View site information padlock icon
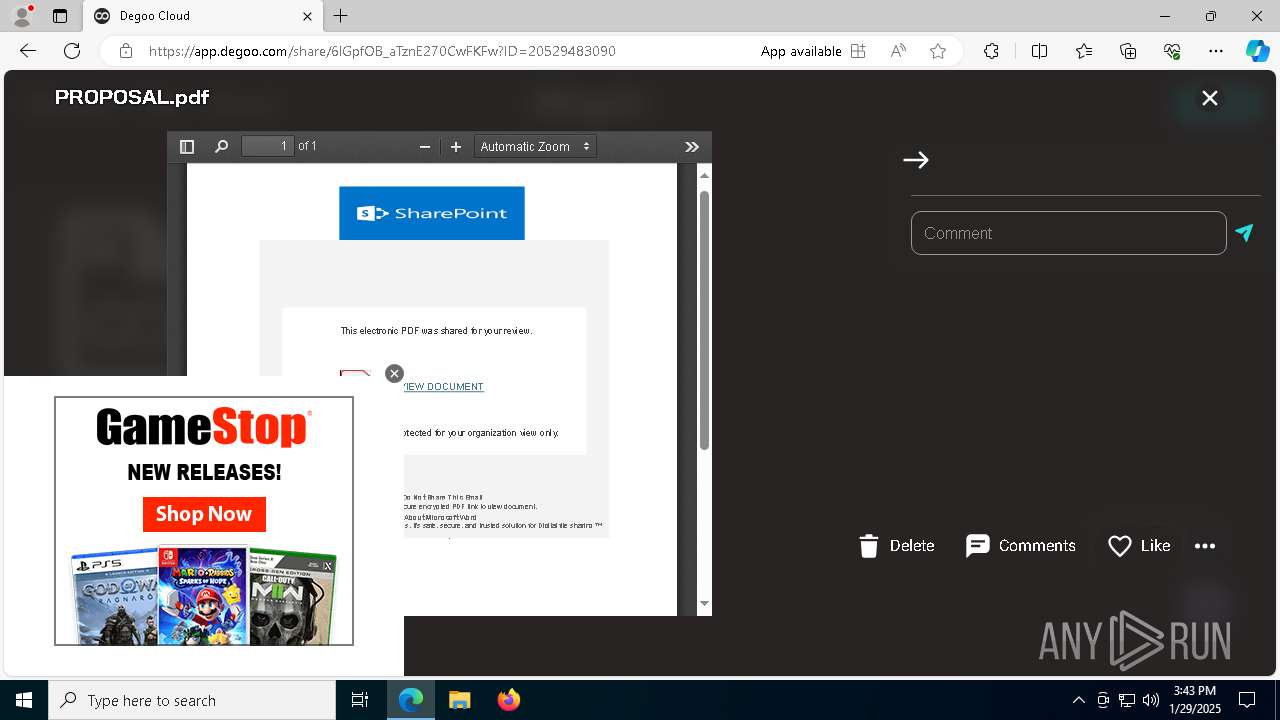This screenshot has width=1280, height=720. tap(126, 51)
